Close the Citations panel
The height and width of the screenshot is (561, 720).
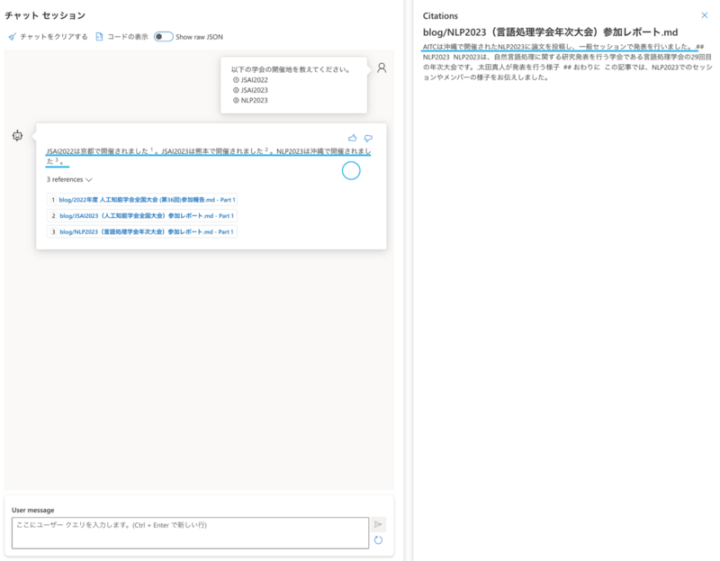coord(705,15)
